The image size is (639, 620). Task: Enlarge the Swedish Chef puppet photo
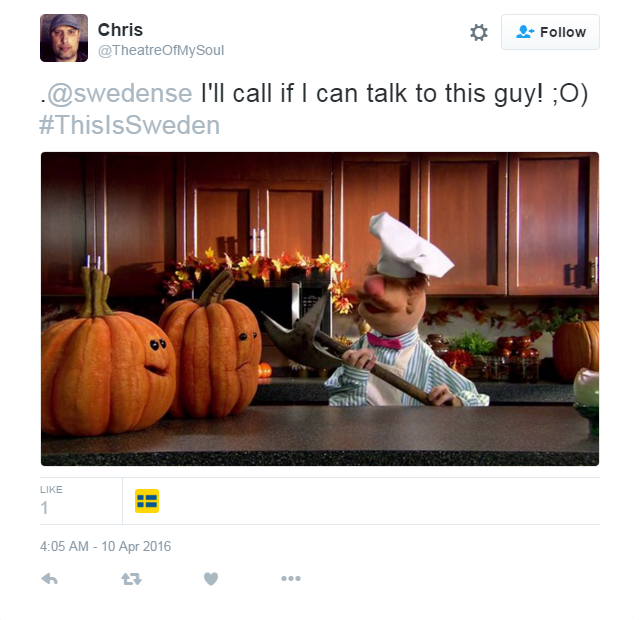pyautogui.click(x=320, y=309)
